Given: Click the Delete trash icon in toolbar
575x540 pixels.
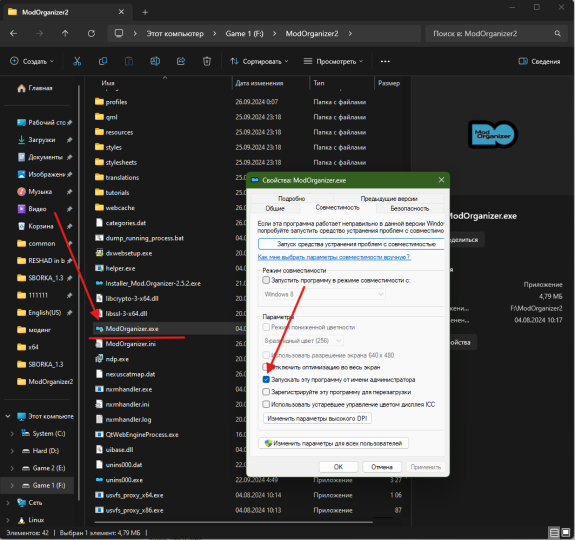Looking at the screenshot, I should point(207,61).
